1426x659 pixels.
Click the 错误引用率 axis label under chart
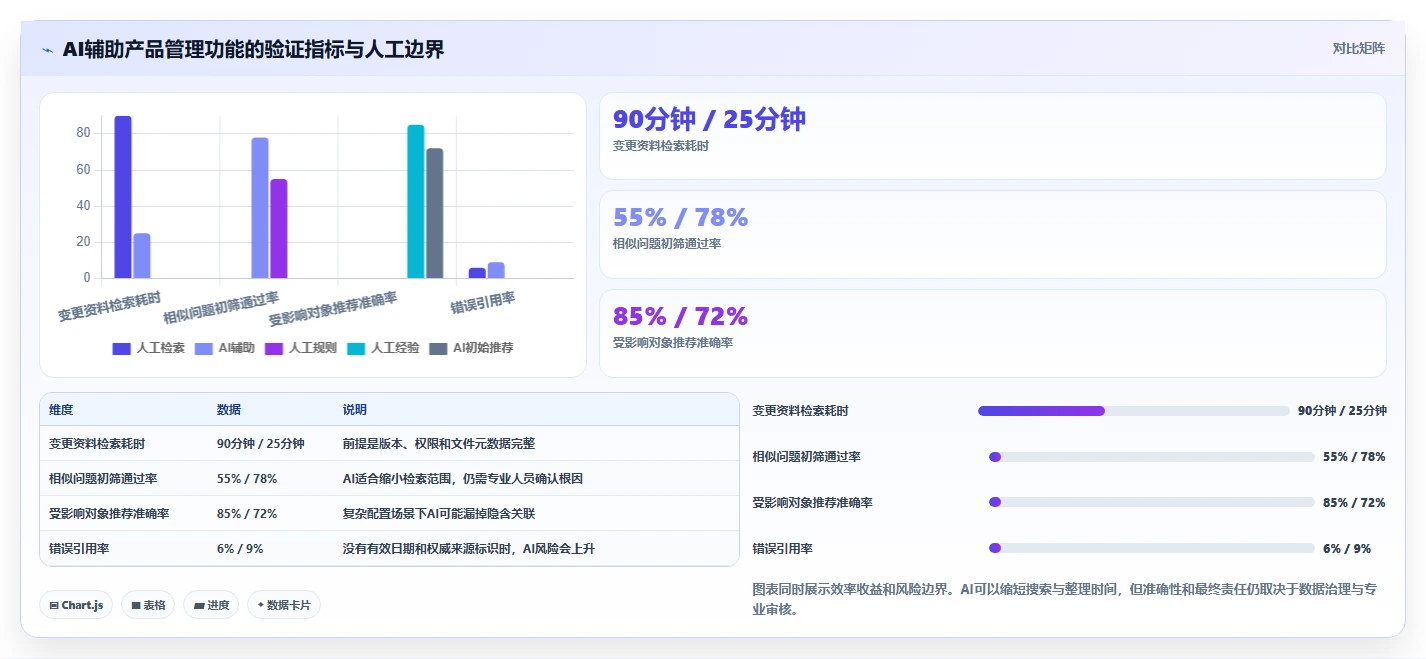click(x=483, y=301)
